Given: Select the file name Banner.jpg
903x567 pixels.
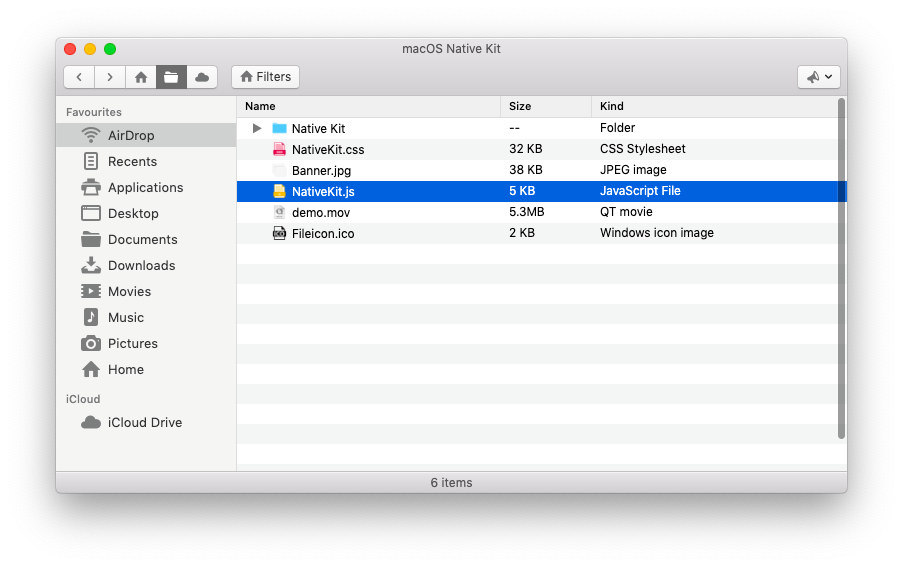Looking at the screenshot, I should tap(321, 171).
